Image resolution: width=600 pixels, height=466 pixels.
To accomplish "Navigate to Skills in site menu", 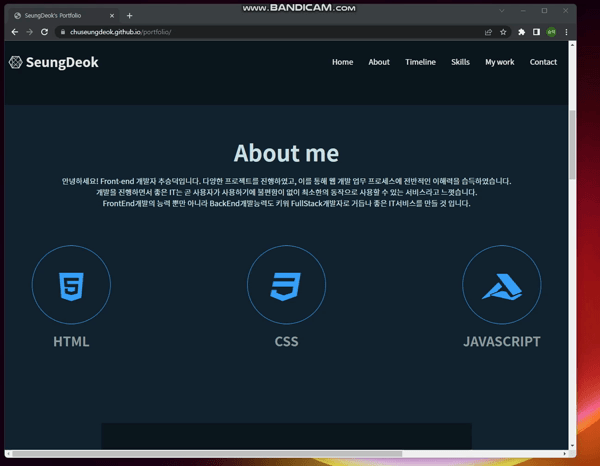I will 460,62.
